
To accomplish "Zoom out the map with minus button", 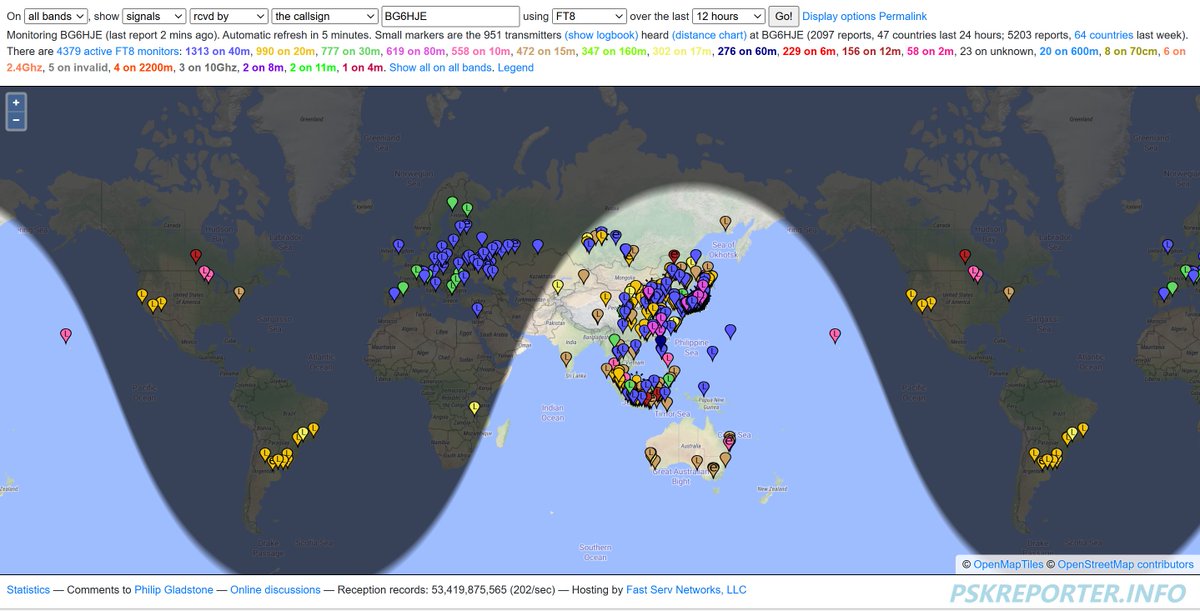I will click(15, 120).
